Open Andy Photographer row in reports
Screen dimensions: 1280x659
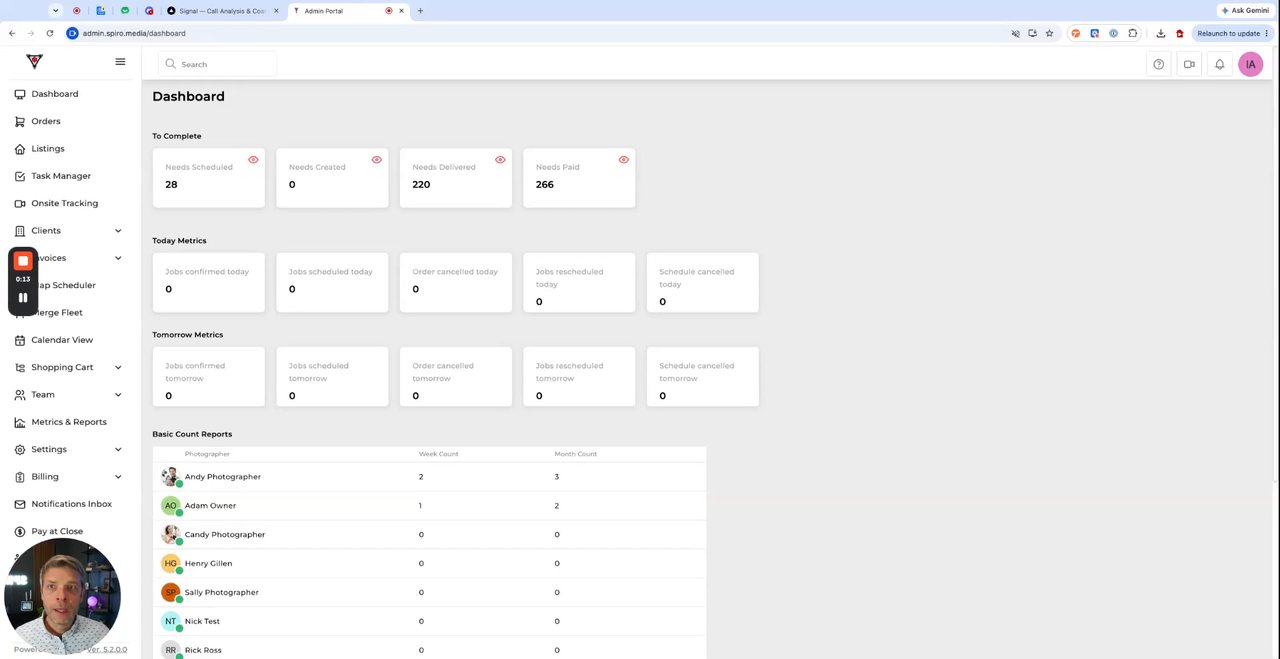coord(429,477)
